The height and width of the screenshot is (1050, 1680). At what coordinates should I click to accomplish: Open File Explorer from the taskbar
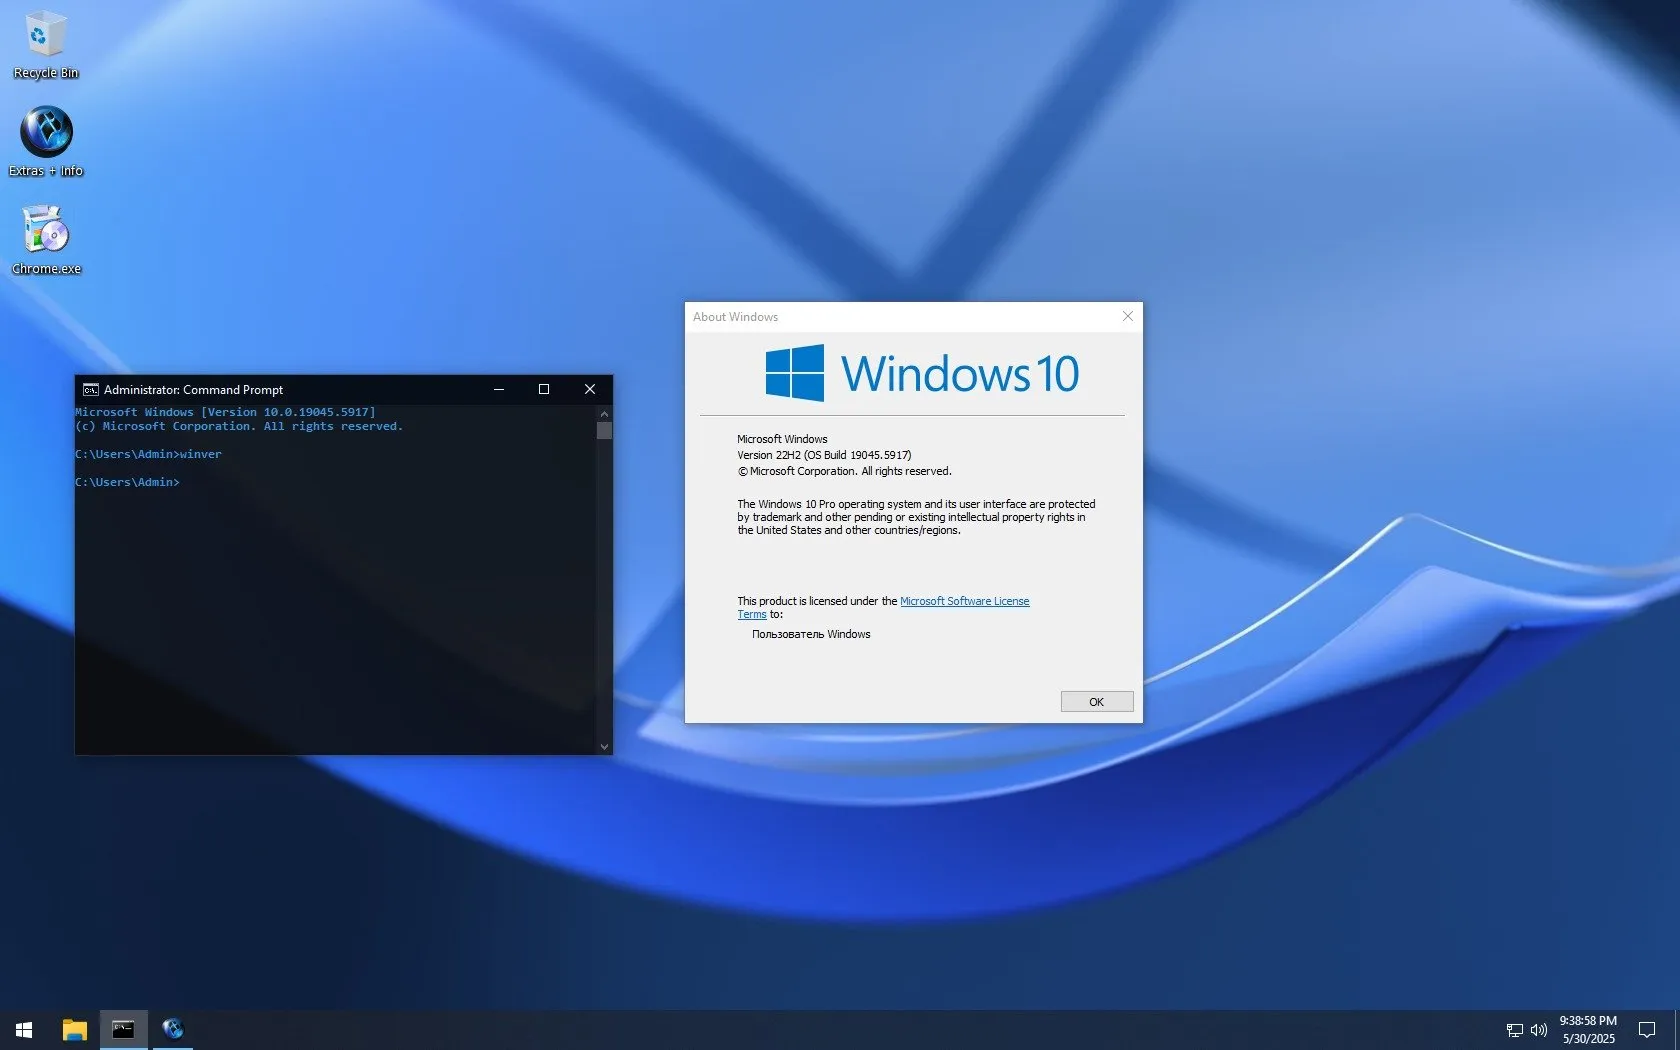coord(73,1029)
